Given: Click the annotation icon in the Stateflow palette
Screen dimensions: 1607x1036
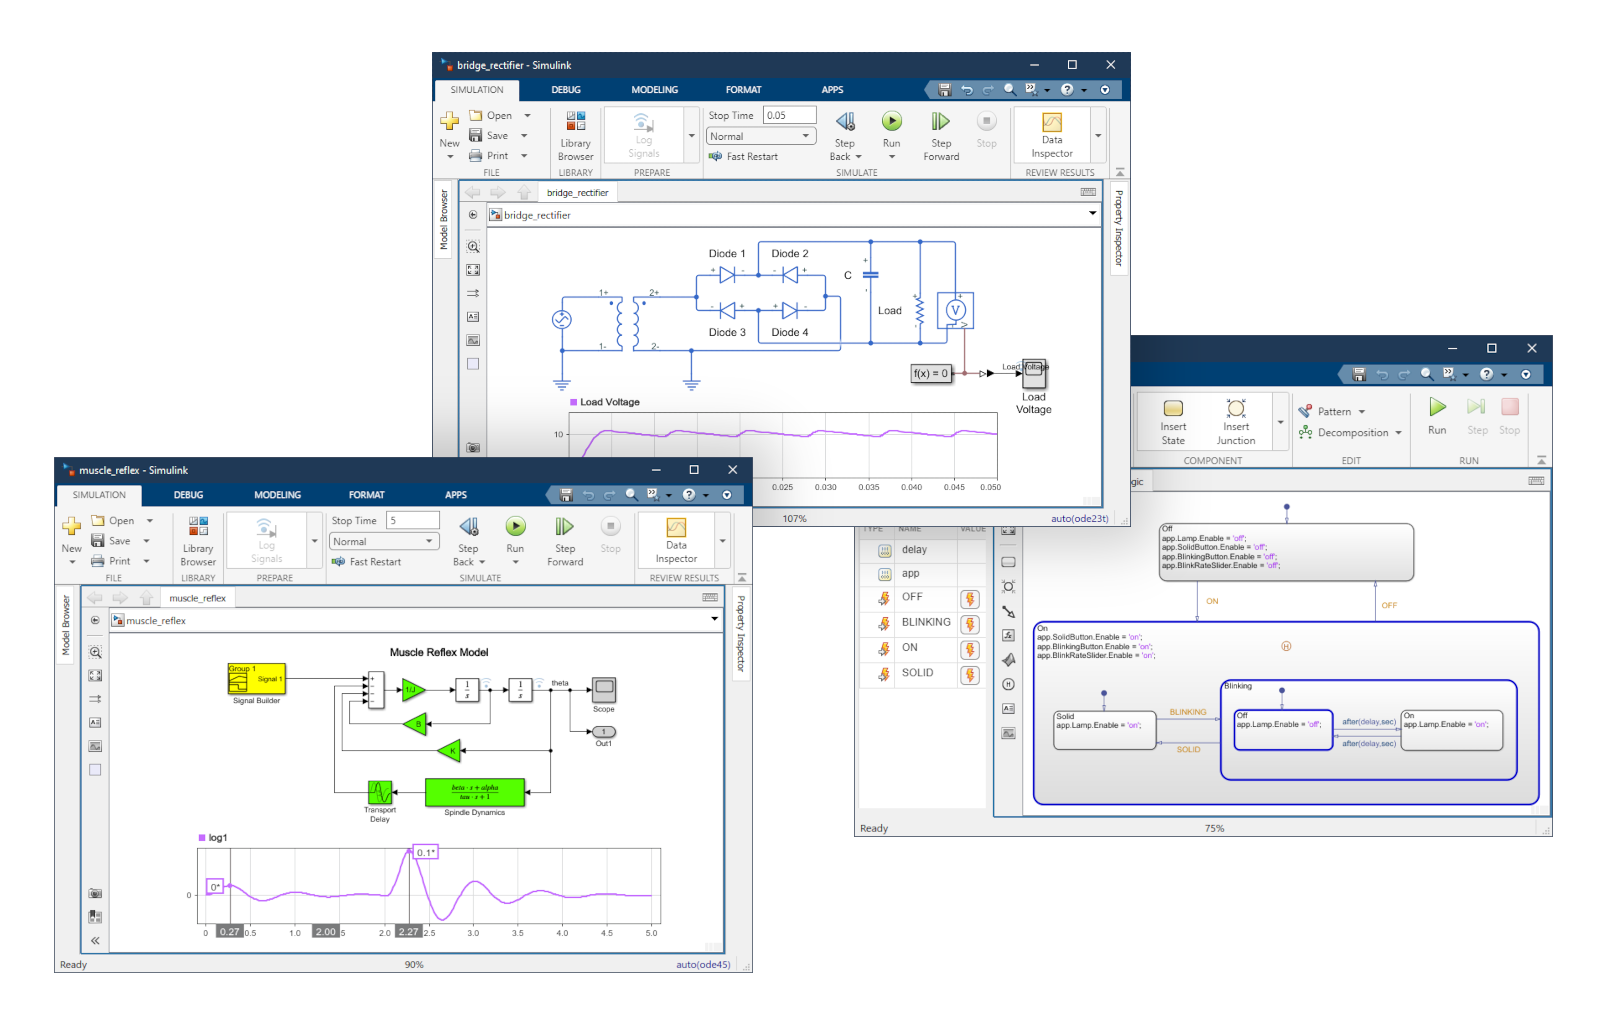Looking at the screenshot, I should pyautogui.click(x=1008, y=708).
